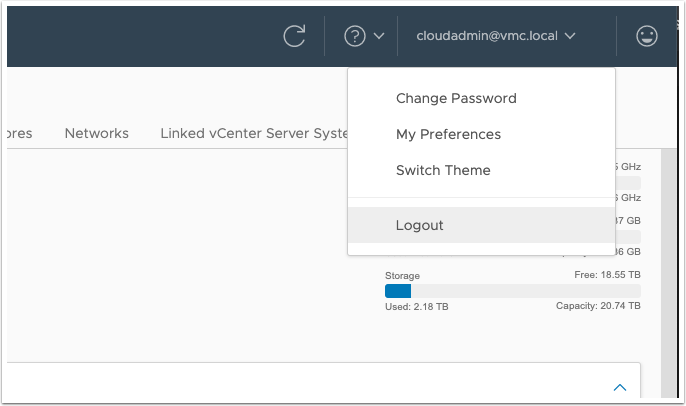The height and width of the screenshot is (406, 686).
Task: Click the 'Free: 18.55 TB' storage label
Action: 603,273
